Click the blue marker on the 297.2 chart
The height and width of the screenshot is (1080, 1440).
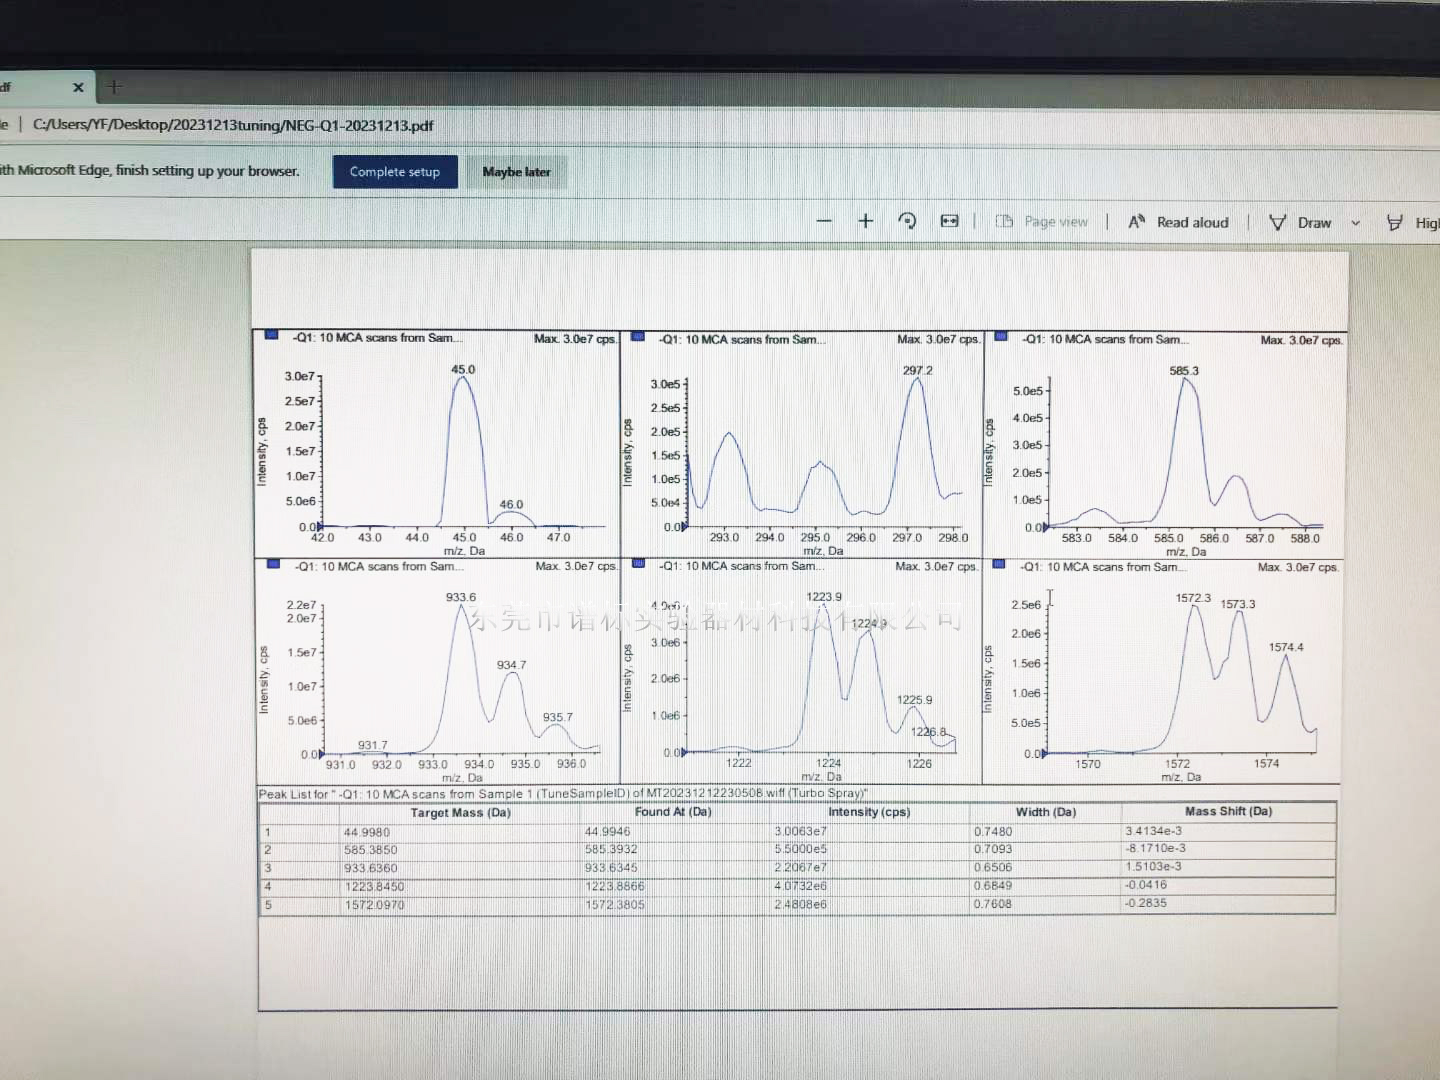[x=638, y=337]
